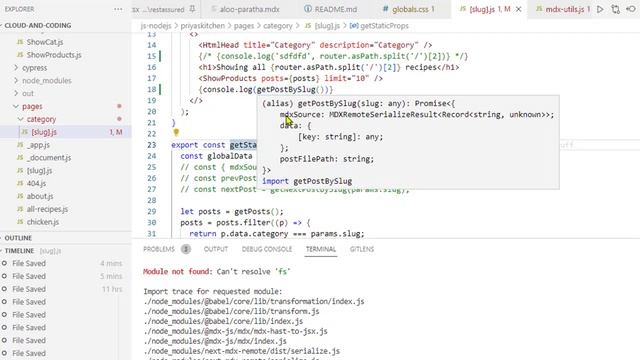Image resolution: width=640 pixels, height=360 pixels.
Task: Open the Debug Console tab
Action: (x=267, y=249)
